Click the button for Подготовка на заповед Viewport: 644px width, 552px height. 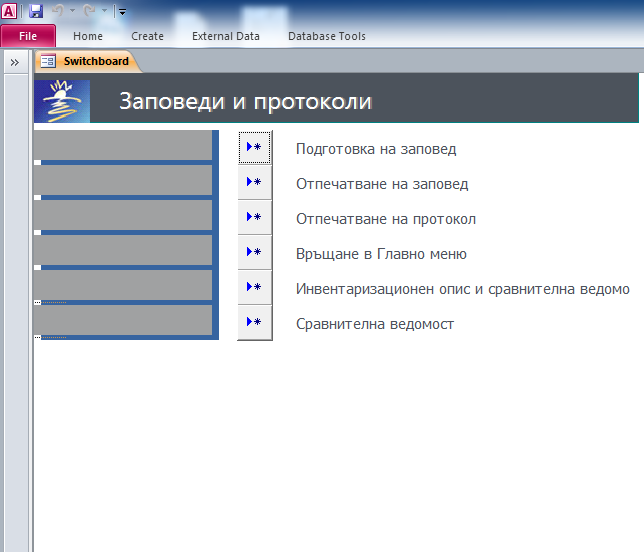pyautogui.click(x=255, y=147)
